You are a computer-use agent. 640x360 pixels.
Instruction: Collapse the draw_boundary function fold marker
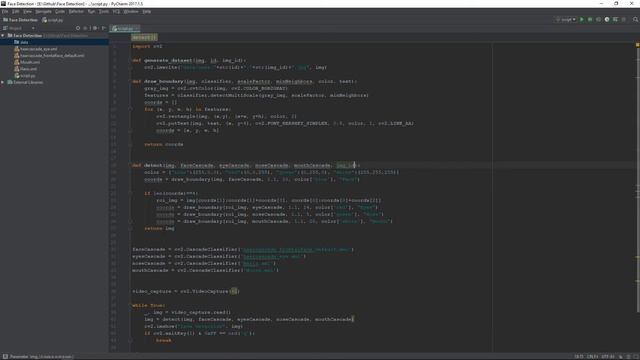point(130,81)
